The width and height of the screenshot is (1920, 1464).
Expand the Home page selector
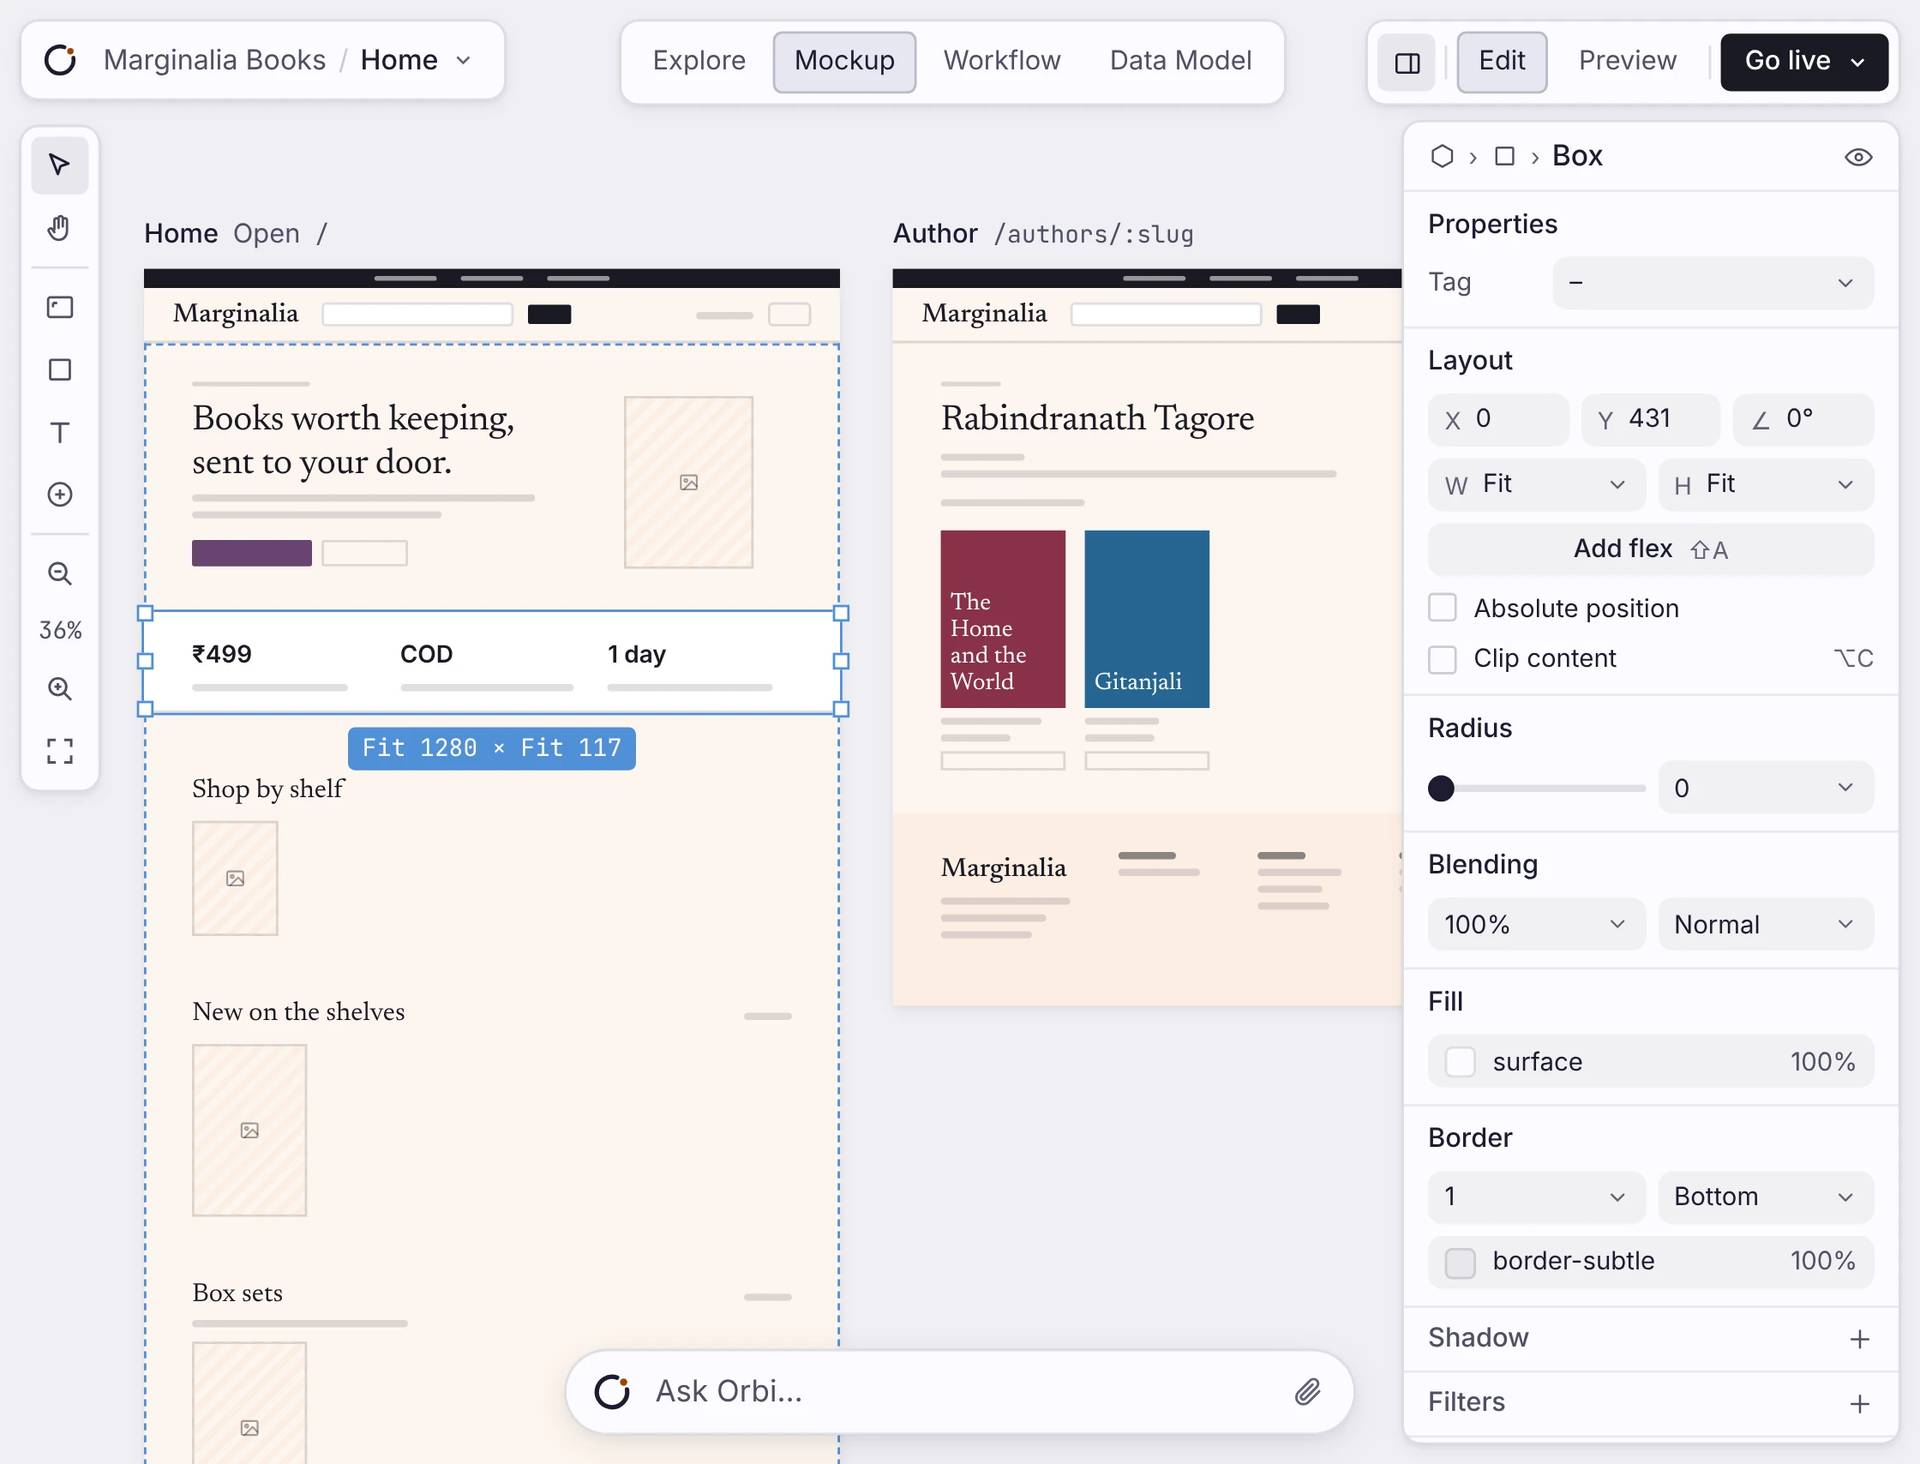[x=416, y=60]
